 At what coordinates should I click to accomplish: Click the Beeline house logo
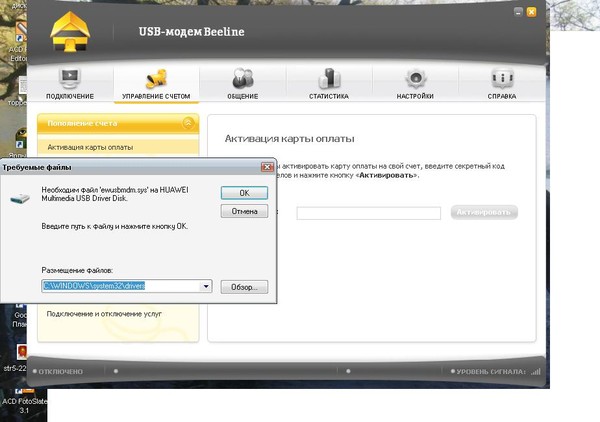tap(70, 31)
